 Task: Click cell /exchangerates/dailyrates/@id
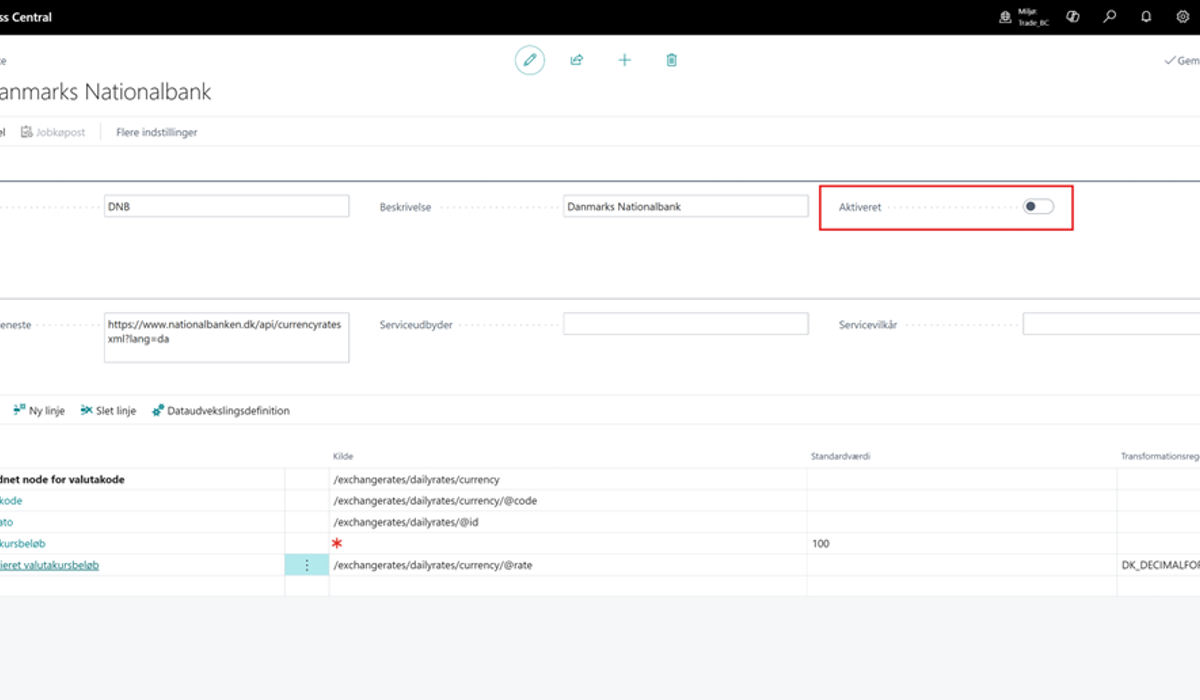568,522
